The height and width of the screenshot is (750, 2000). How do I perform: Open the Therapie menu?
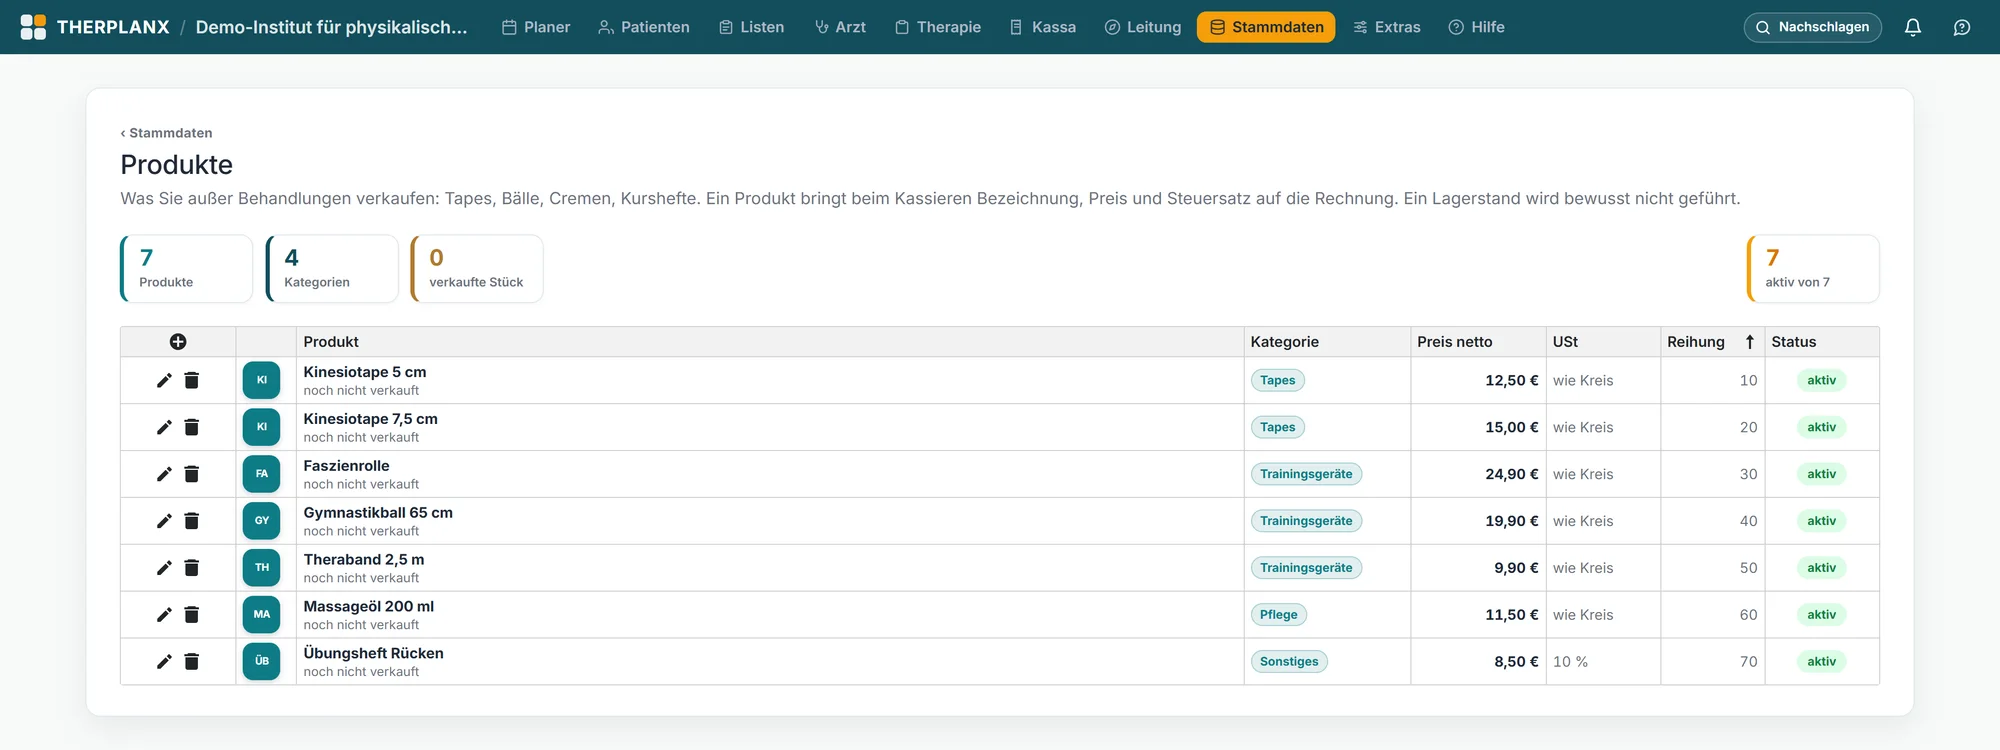[x=938, y=27]
